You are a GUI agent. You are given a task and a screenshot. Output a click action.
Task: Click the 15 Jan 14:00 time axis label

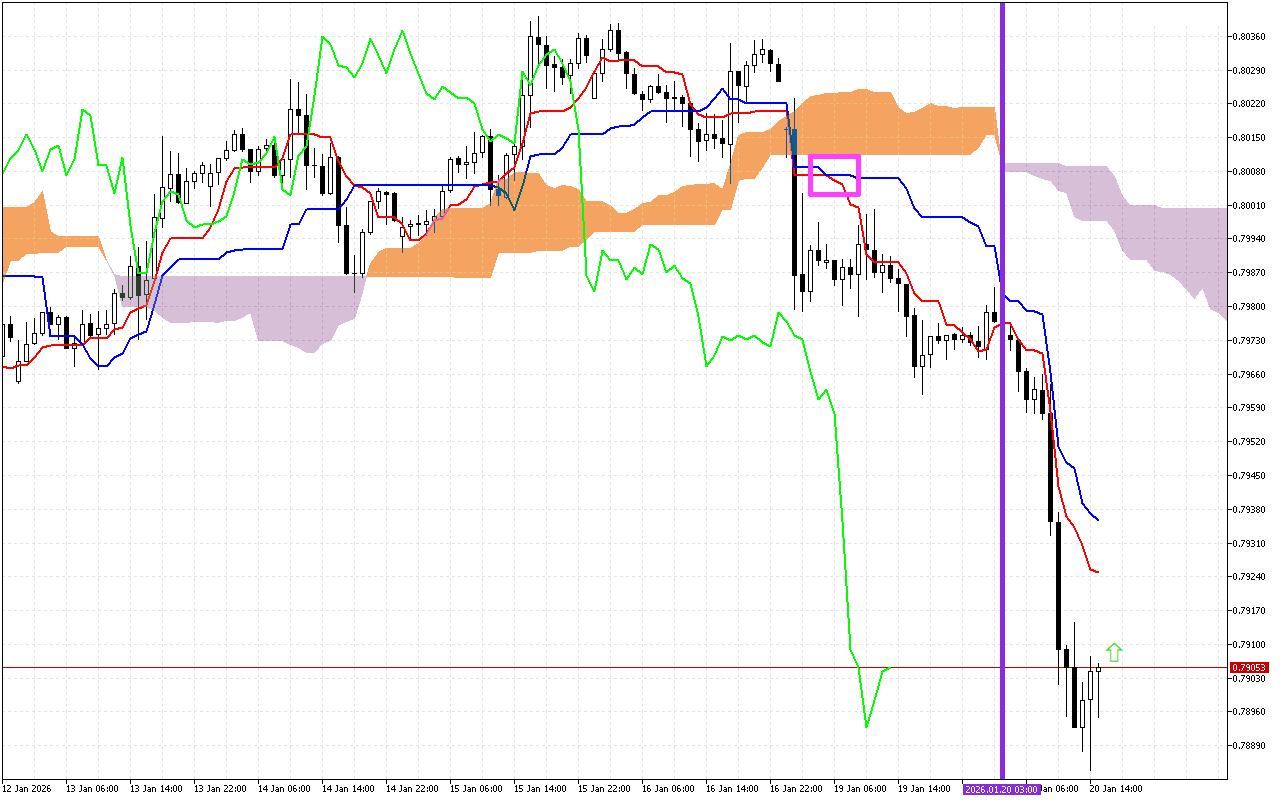click(x=540, y=789)
